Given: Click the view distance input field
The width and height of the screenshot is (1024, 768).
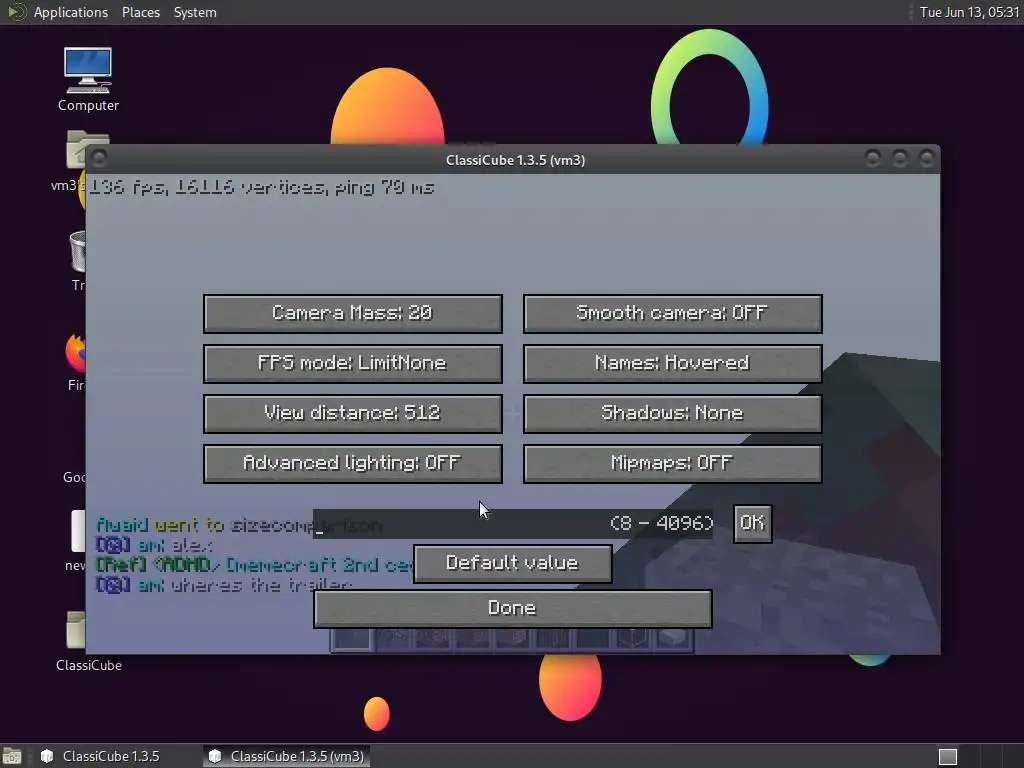Looking at the screenshot, I should pyautogui.click(x=513, y=524).
